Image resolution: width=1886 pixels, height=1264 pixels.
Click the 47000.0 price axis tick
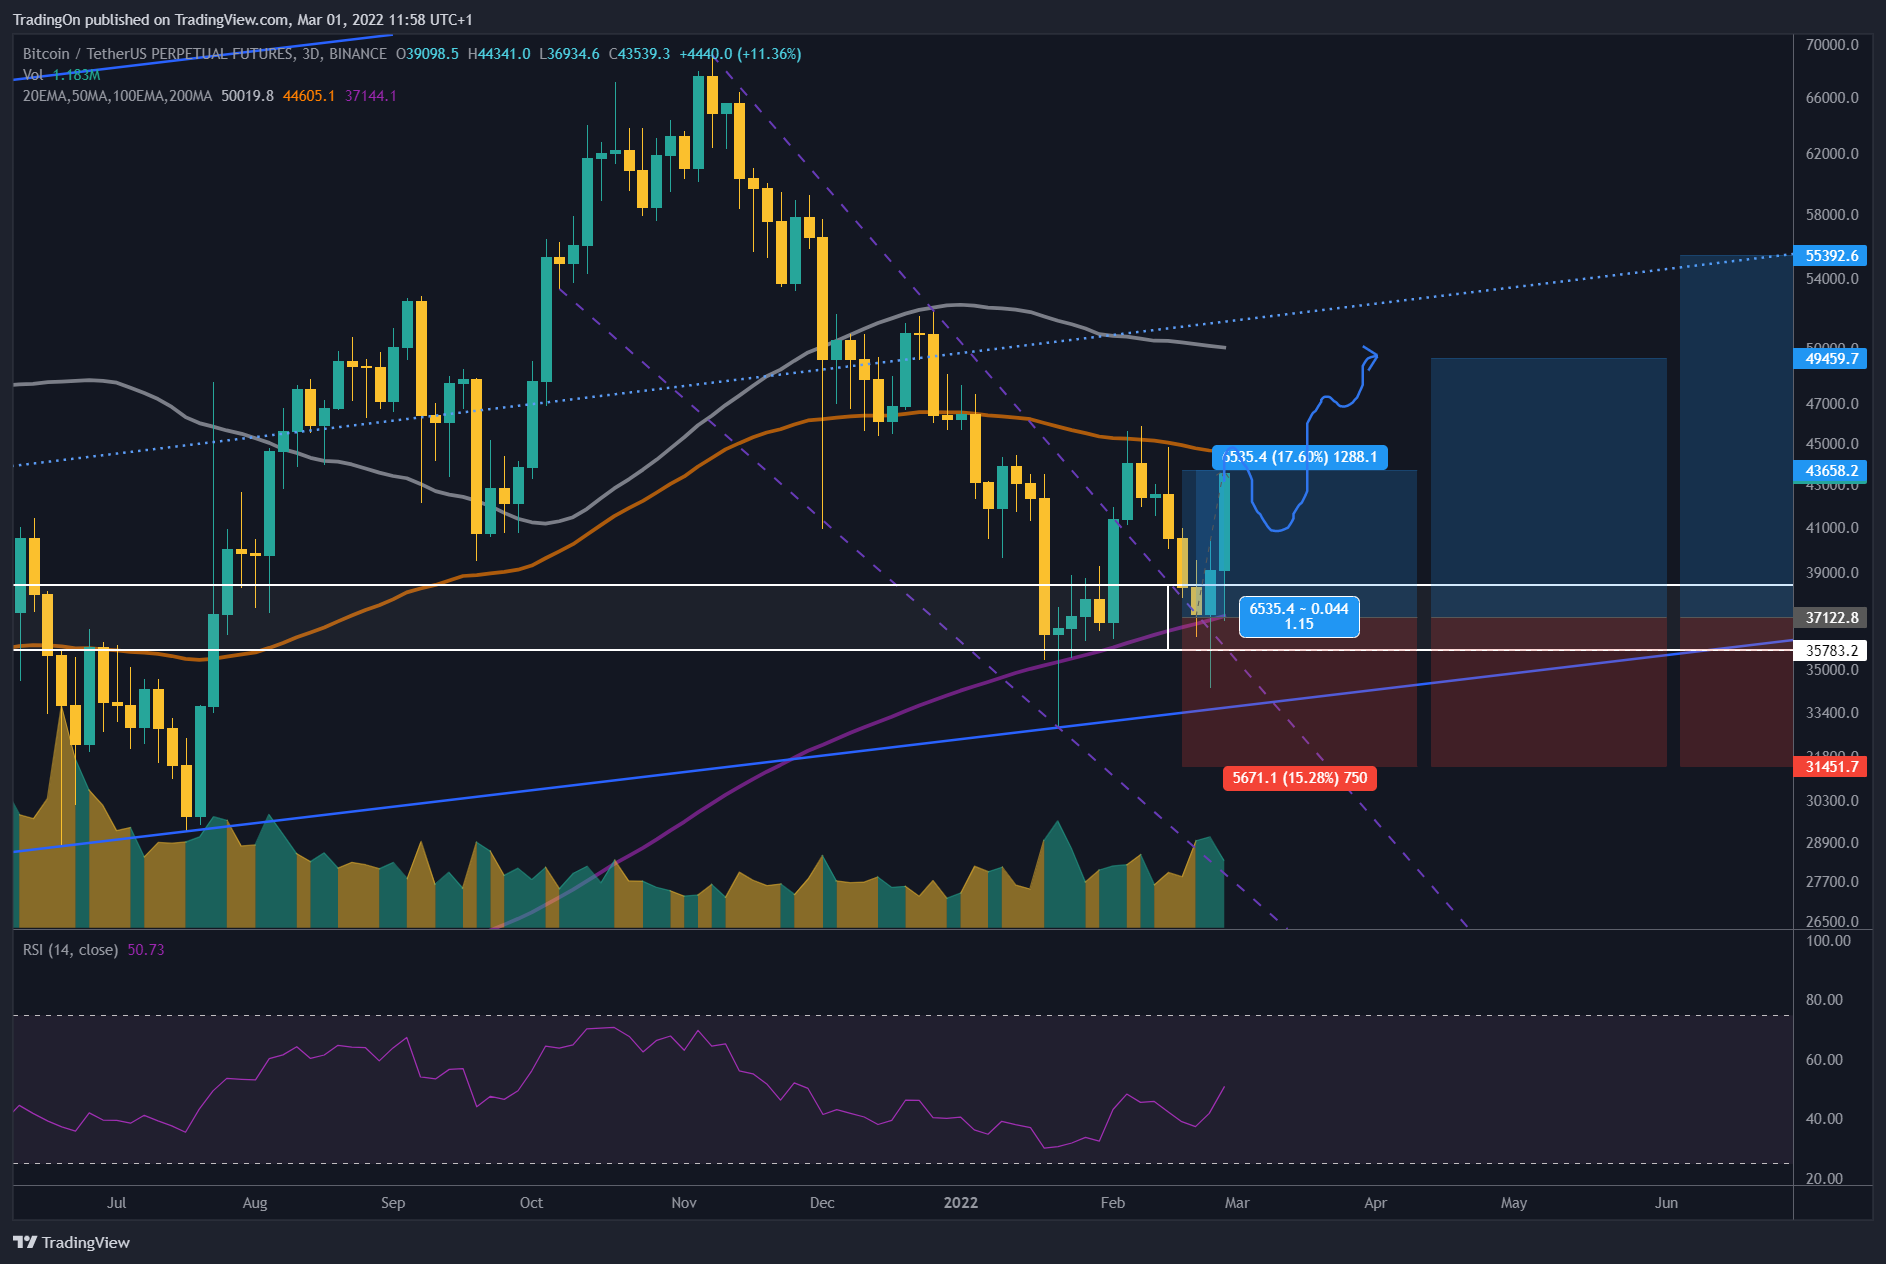point(1832,404)
